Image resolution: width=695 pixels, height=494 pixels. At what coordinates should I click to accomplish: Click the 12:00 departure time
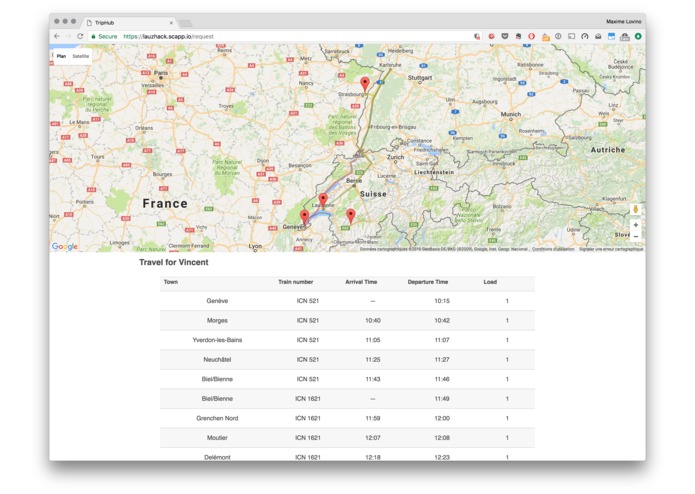pos(442,418)
